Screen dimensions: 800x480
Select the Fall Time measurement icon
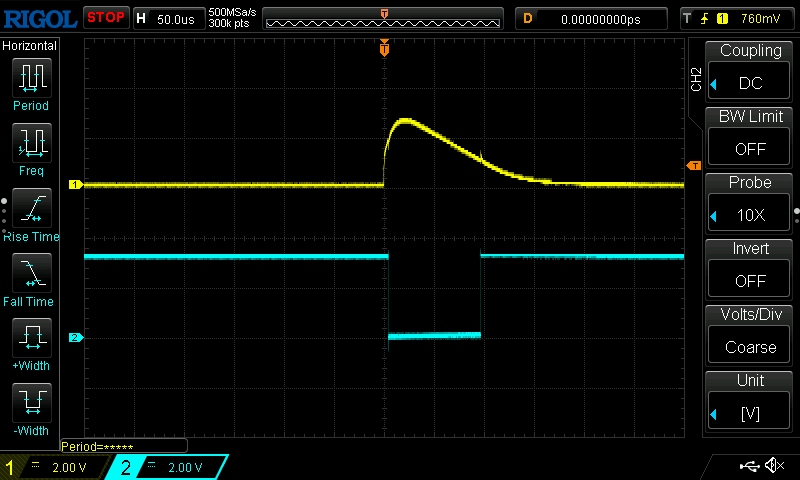pos(31,274)
